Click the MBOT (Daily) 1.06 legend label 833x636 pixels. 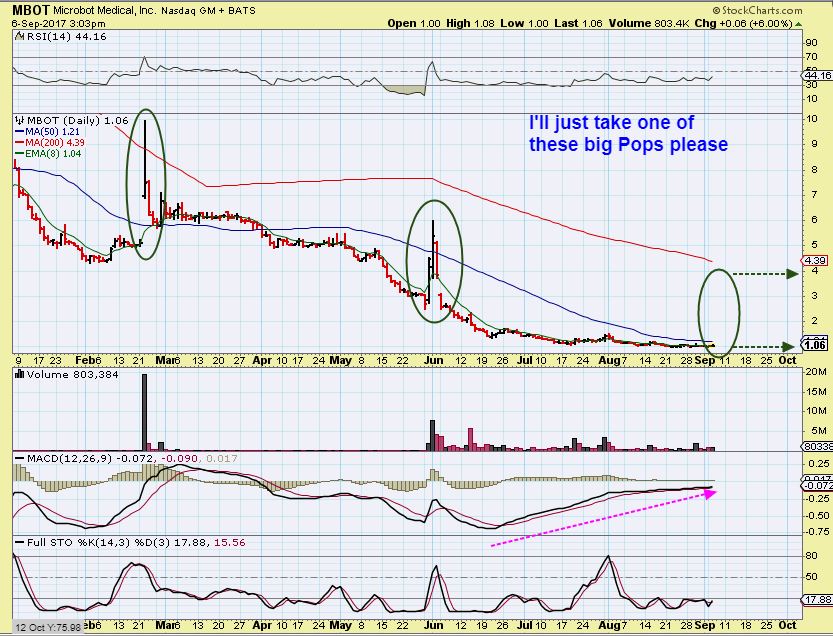click(78, 121)
